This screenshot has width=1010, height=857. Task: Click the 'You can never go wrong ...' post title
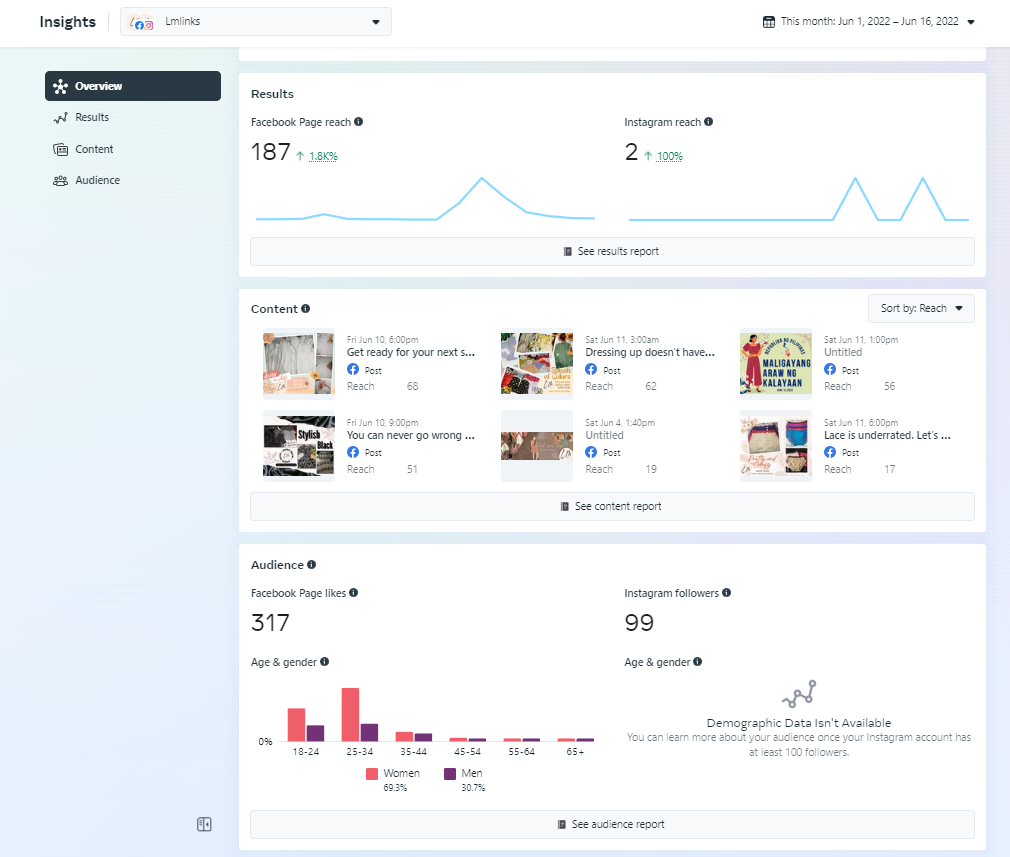(411, 436)
